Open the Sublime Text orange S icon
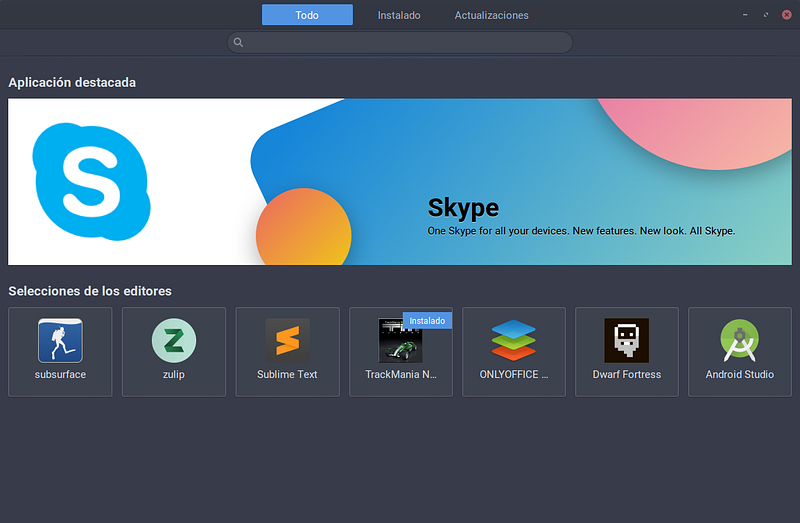The image size is (800, 523). tap(287, 340)
